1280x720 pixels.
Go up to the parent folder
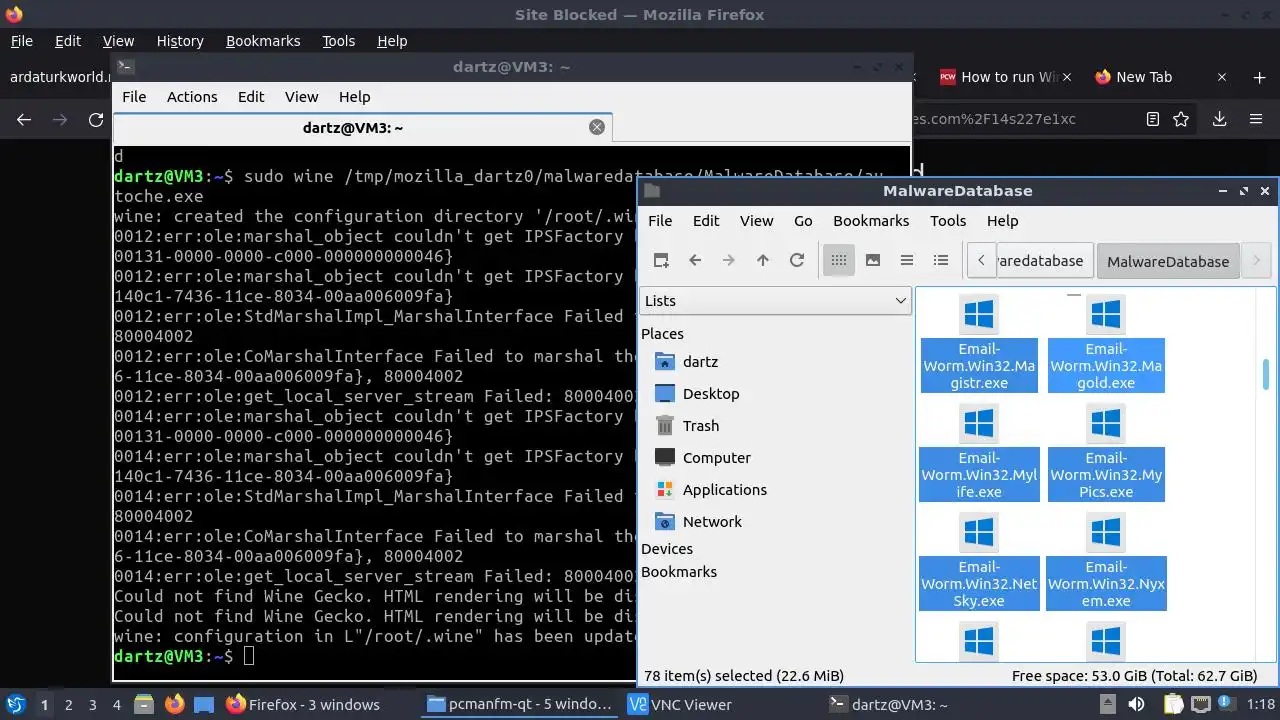coord(763,260)
